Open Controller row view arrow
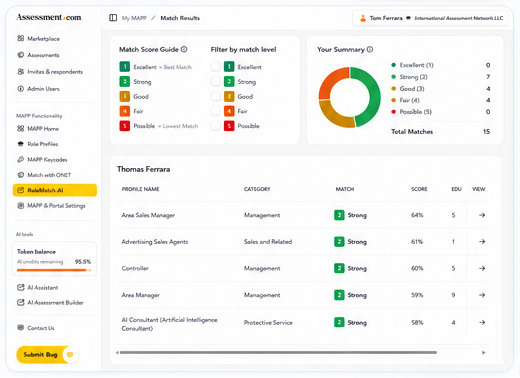The image size is (520, 378). pos(482,268)
